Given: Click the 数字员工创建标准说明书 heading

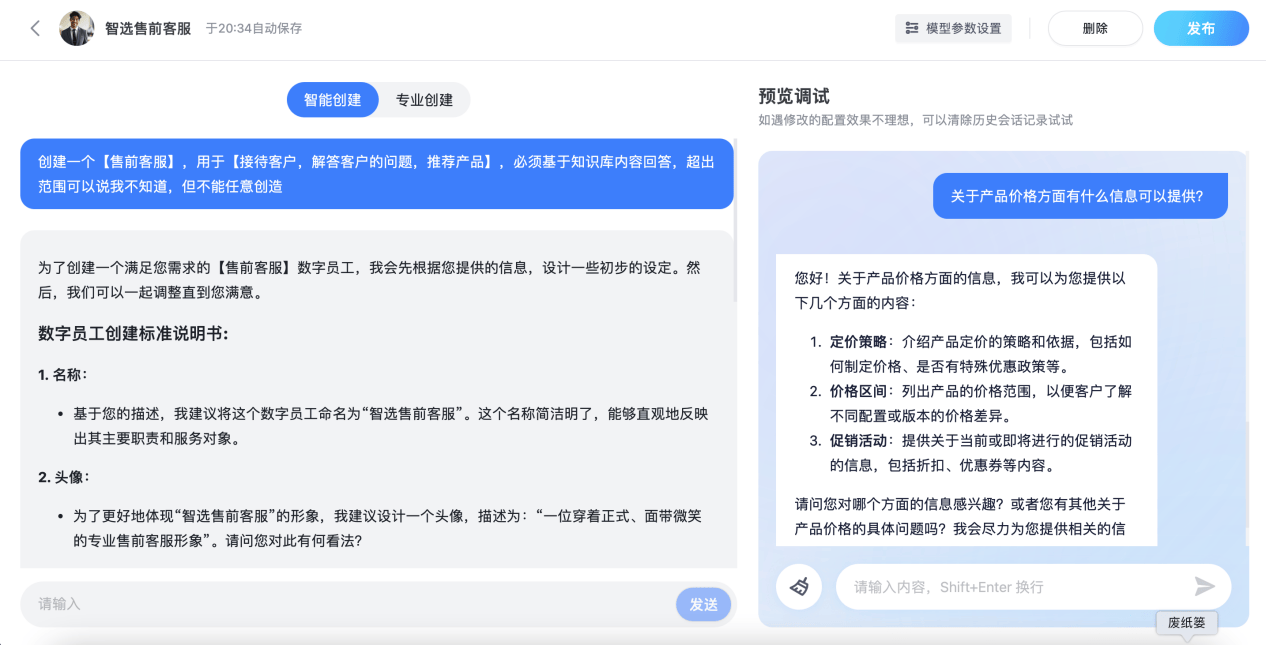Looking at the screenshot, I should click(x=133, y=333).
